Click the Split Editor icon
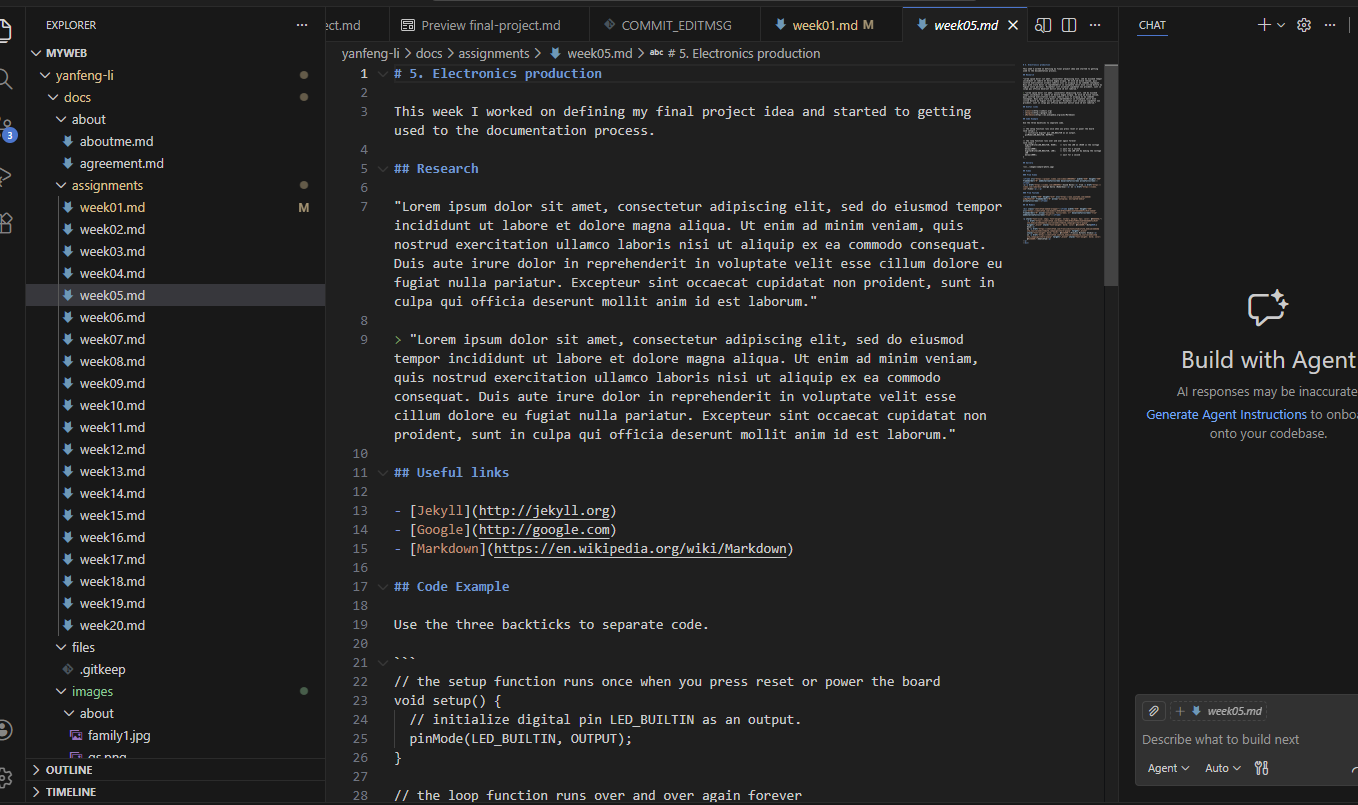 [x=1068, y=24]
